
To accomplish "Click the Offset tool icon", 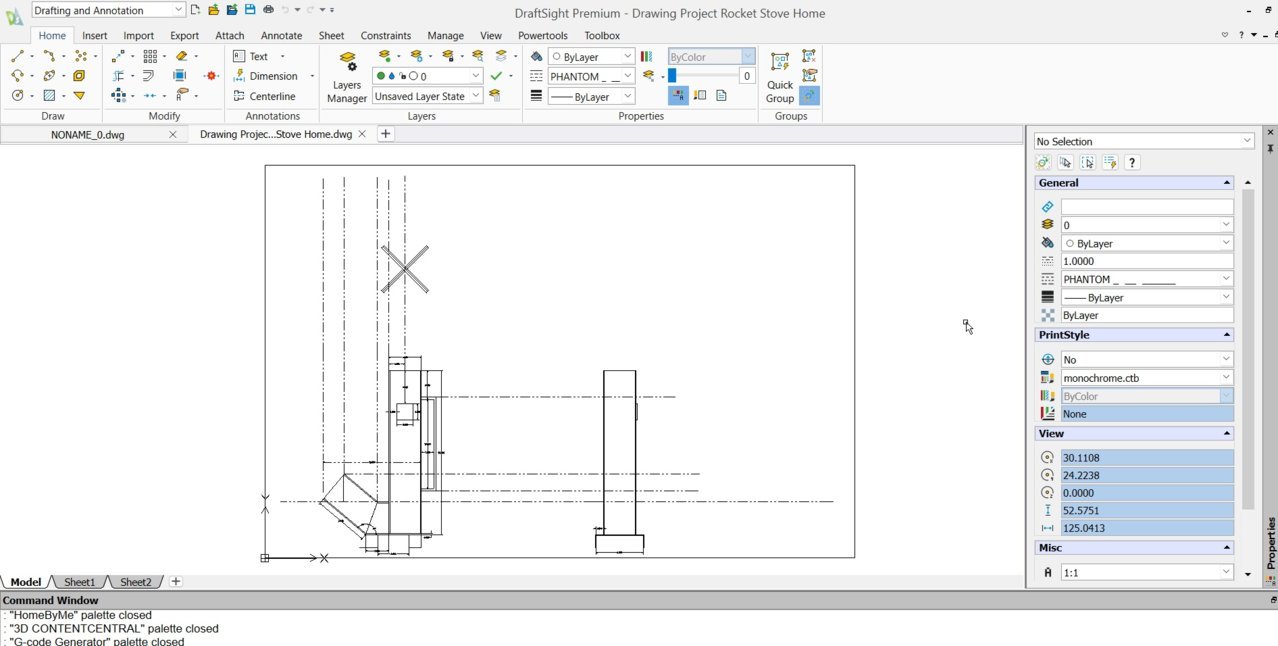I will (x=149, y=76).
